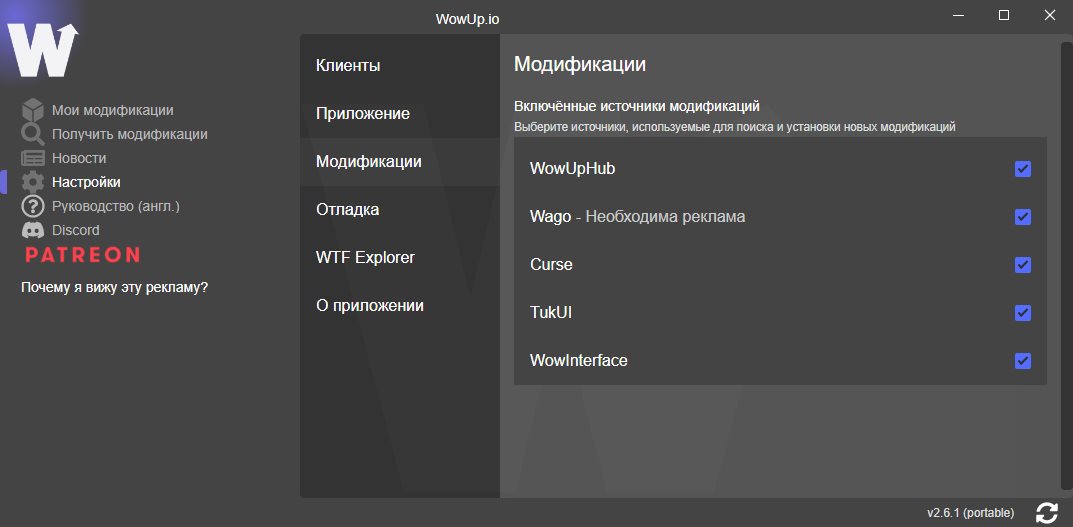Toggle the Wago source checkbox

1022,217
